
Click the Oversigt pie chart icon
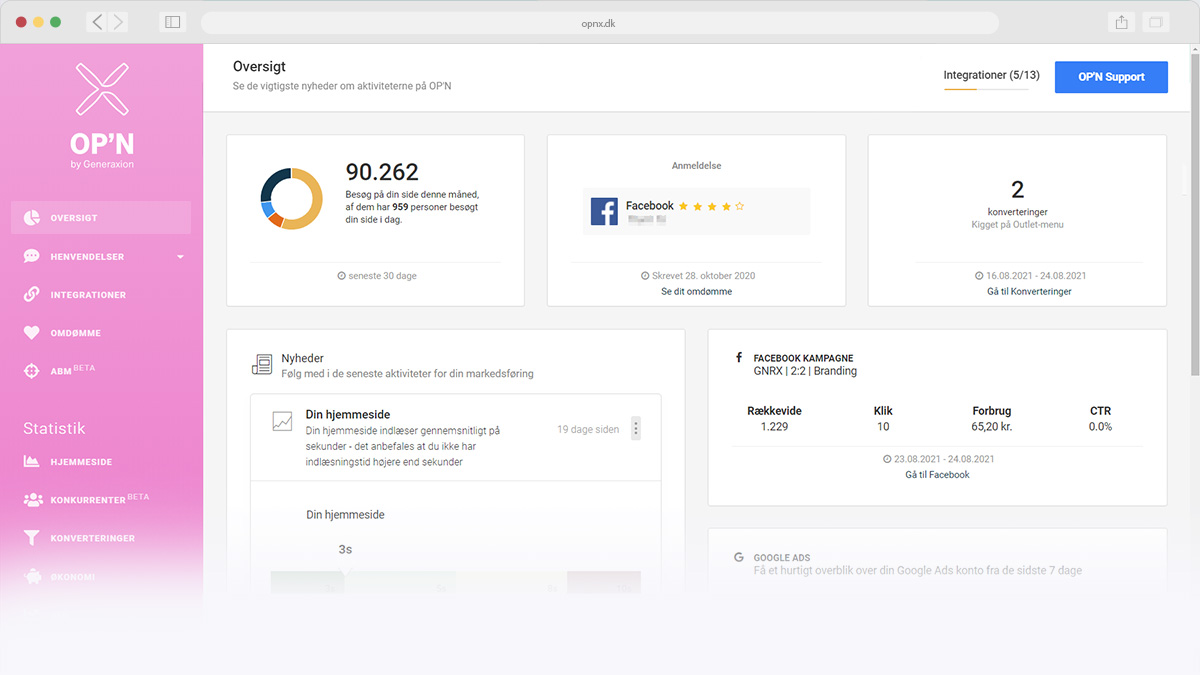tap(32, 218)
